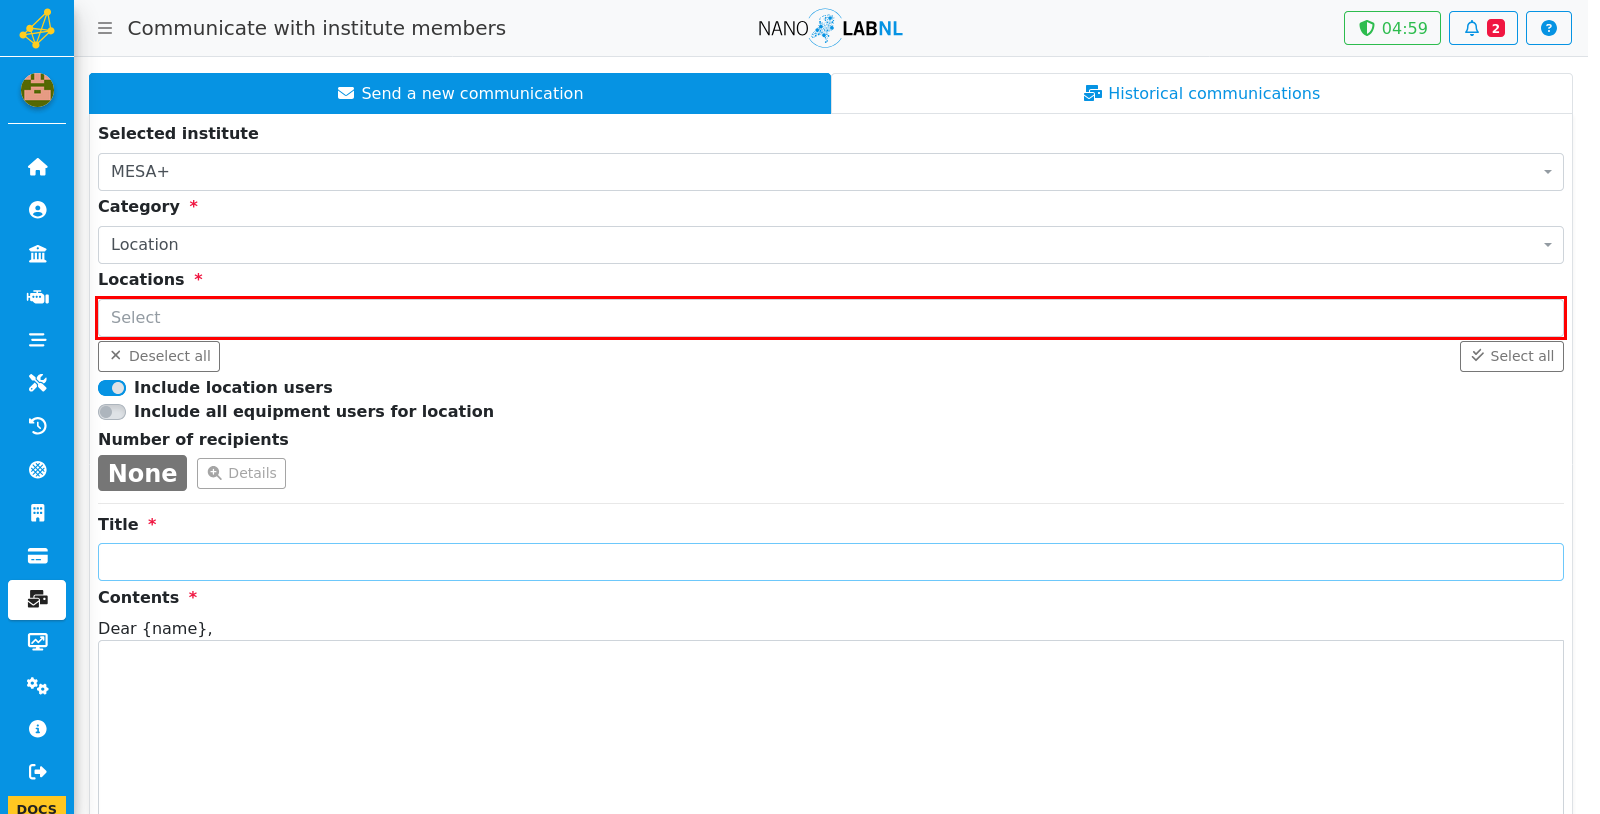Open the network globe sidebar icon
This screenshot has width=1600, height=814.
(x=37, y=469)
